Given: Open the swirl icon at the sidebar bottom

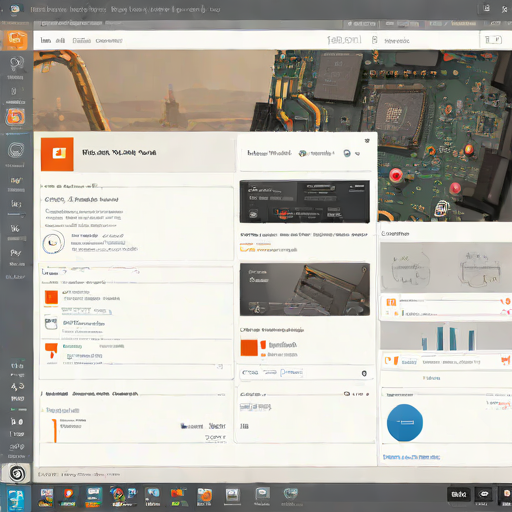Looking at the screenshot, I should click(x=17, y=473).
